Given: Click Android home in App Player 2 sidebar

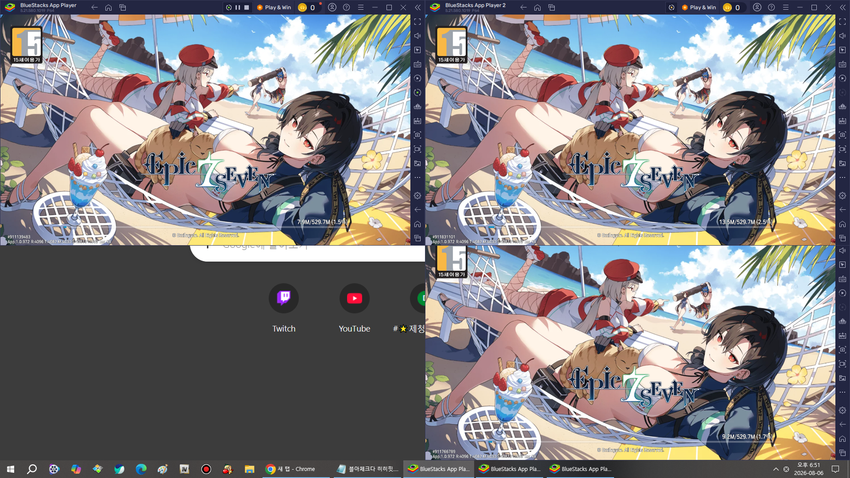Looking at the screenshot, I should coord(842,224).
